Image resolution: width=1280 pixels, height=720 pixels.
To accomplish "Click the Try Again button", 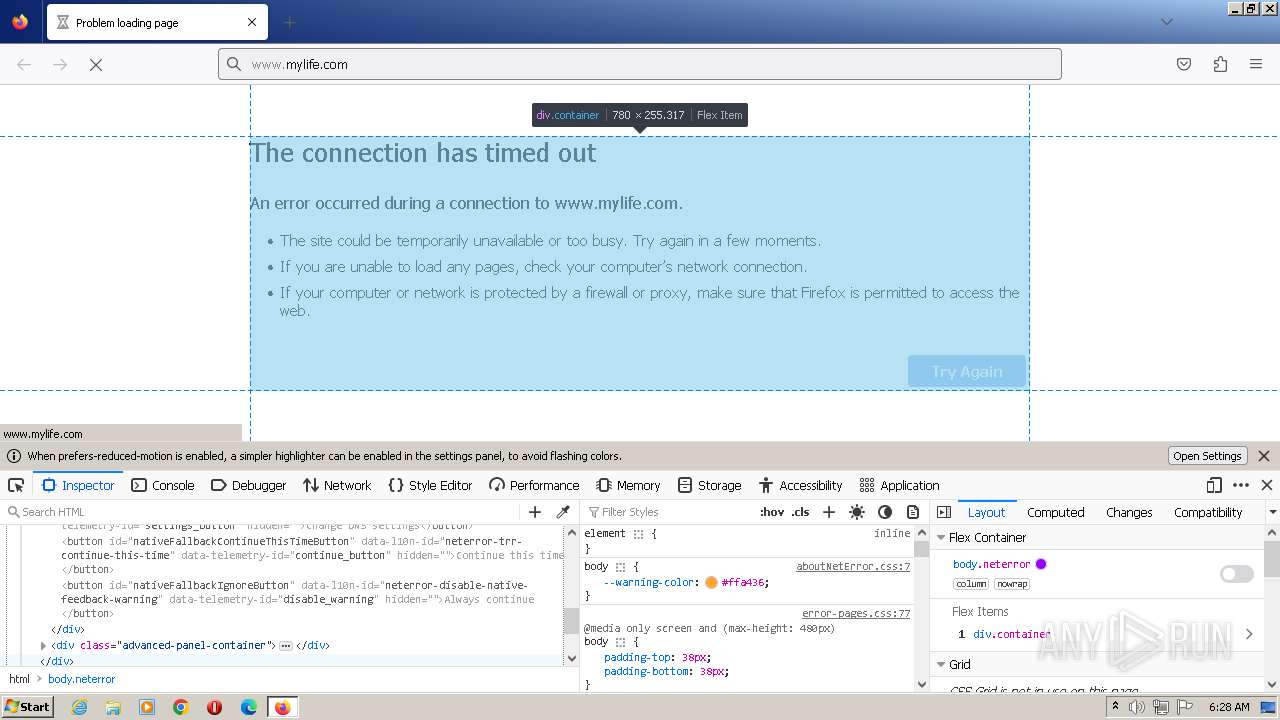I will (x=967, y=371).
